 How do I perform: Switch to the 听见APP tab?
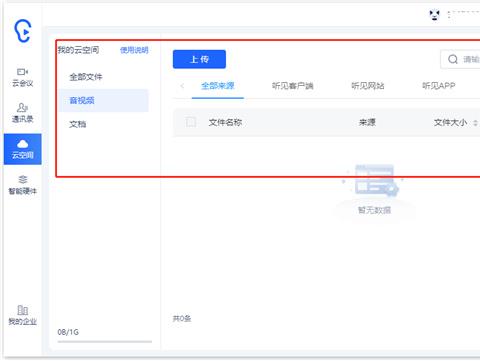439,86
